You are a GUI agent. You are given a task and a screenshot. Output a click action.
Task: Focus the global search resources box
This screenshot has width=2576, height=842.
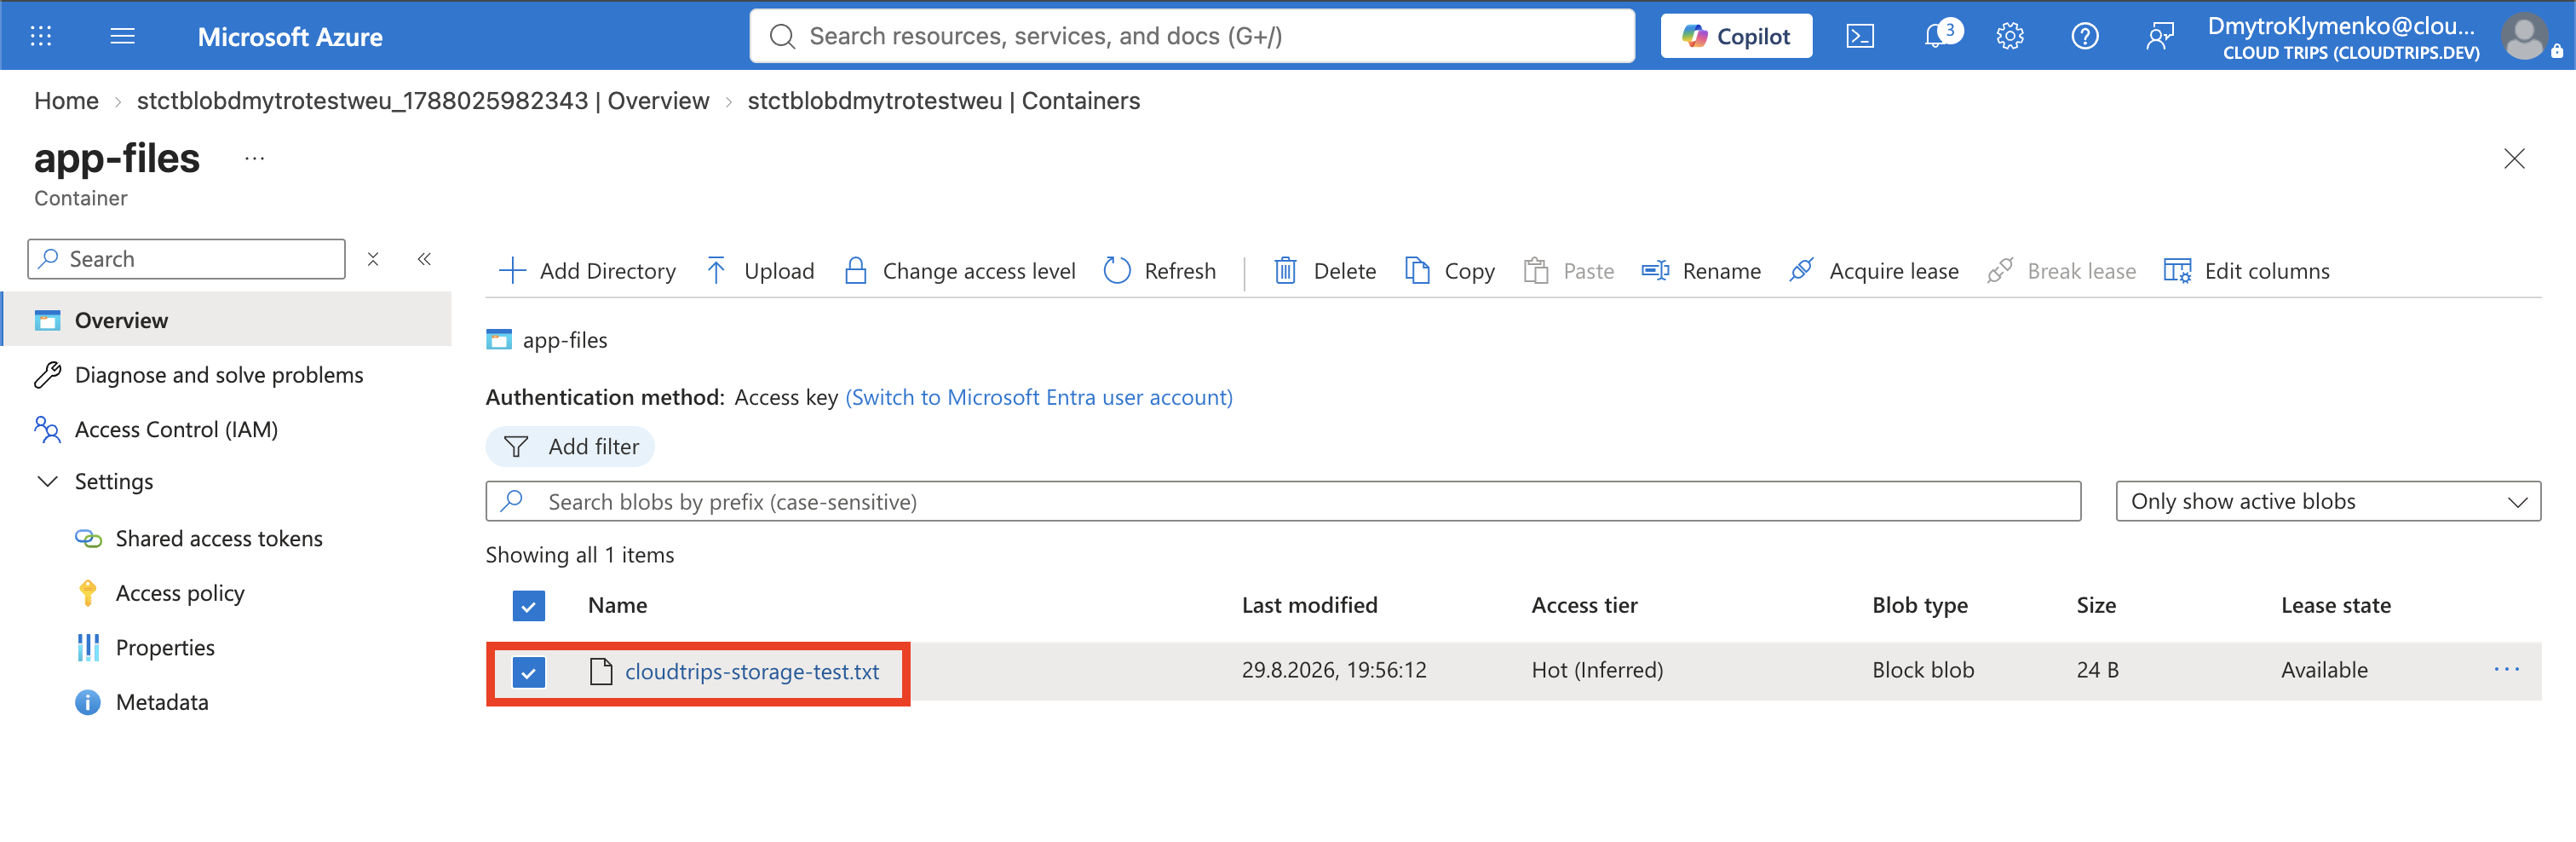tap(1192, 36)
